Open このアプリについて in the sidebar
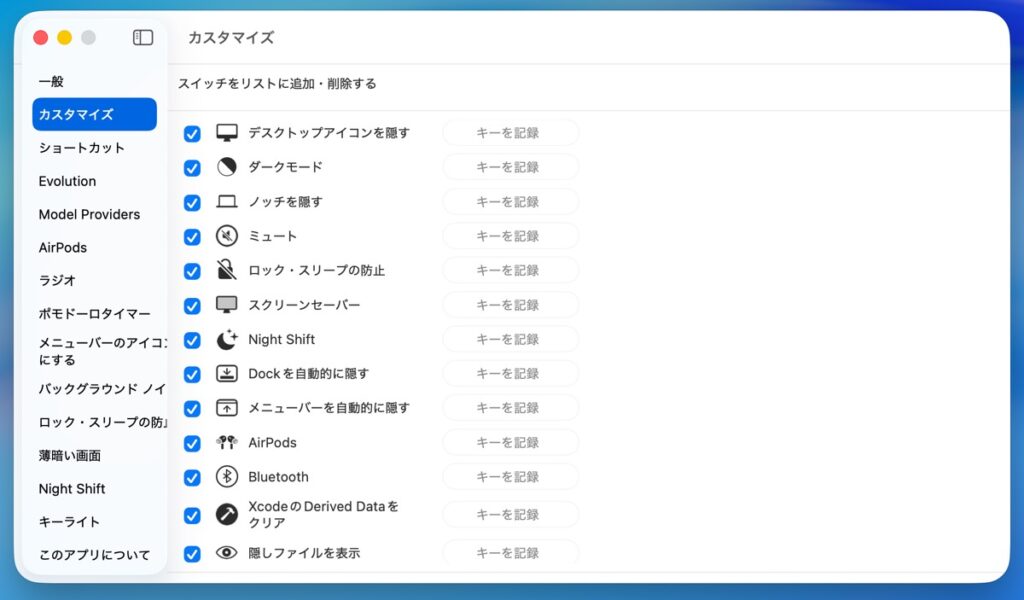The width and height of the screenshot is (1024, 600). tap(94, 555)
